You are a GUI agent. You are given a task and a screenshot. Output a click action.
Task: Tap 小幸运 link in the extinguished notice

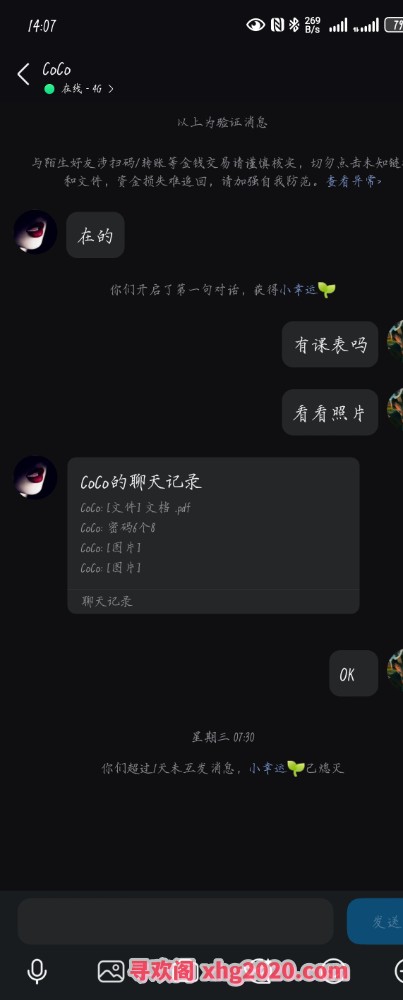point(267,768)
